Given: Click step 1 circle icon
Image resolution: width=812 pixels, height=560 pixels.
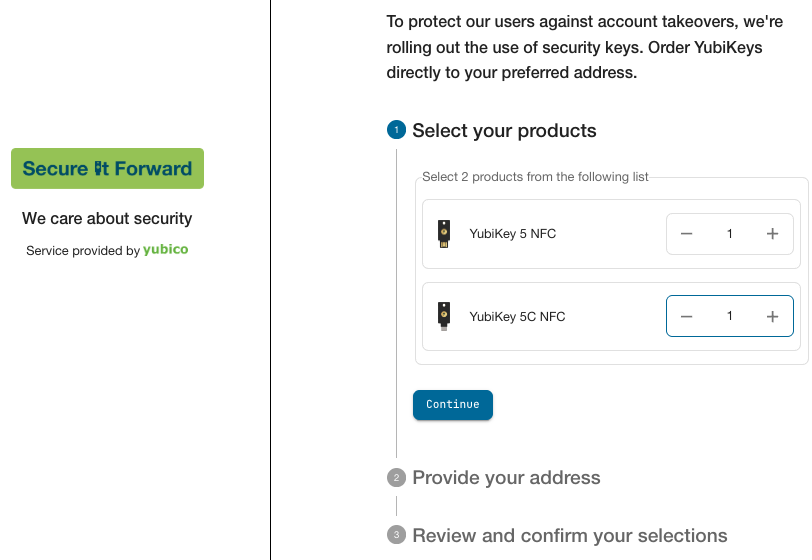Looking at the screenshot, I should [x=396, y=130].
